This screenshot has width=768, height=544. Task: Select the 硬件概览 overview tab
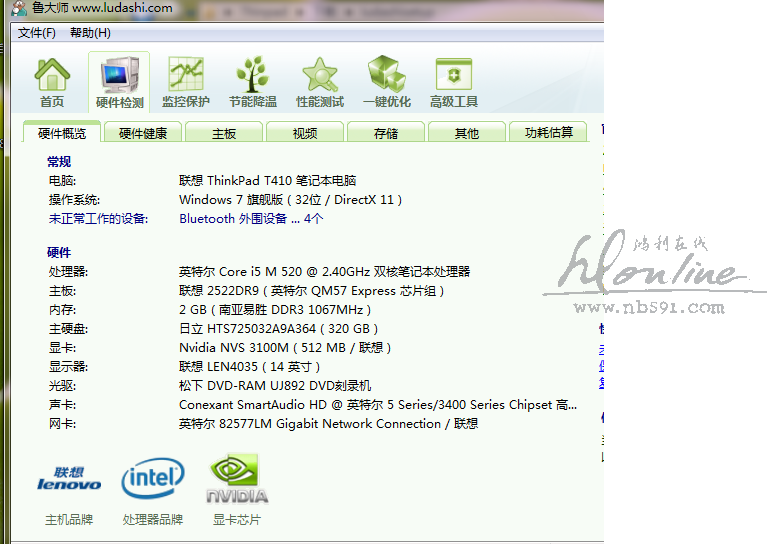point(62,133)
